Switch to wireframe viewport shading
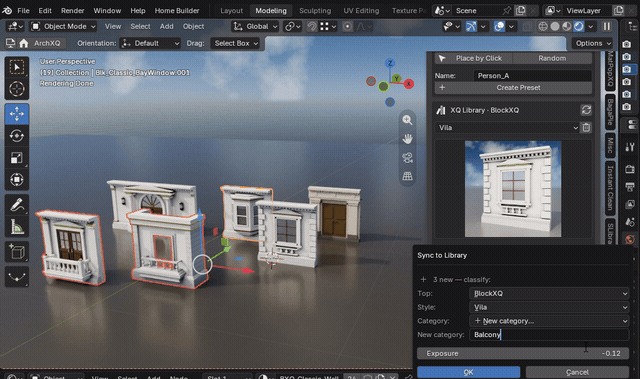Screen dimensions: 640x379 pos(543,27)
